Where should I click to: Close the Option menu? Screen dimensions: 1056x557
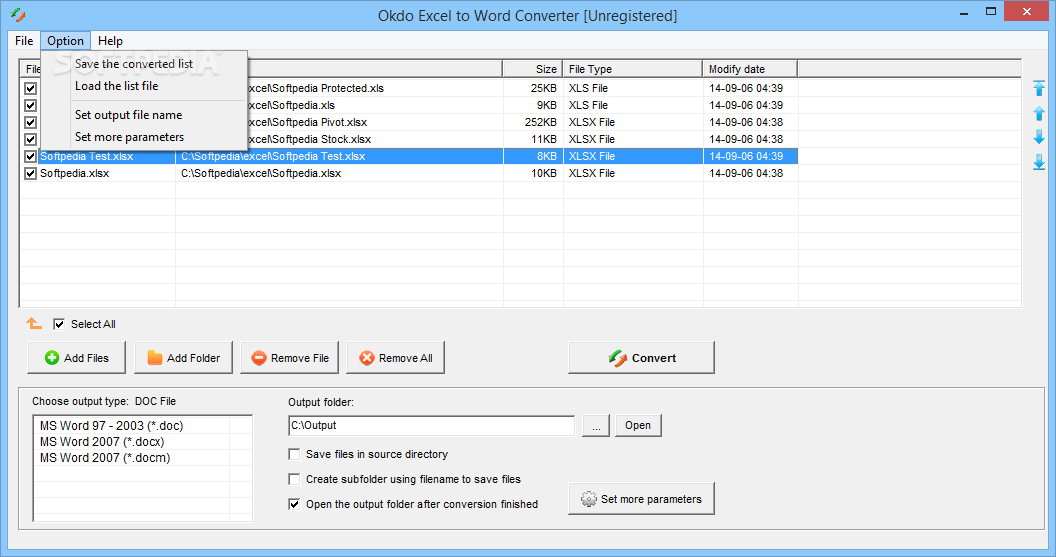[65, 40]
